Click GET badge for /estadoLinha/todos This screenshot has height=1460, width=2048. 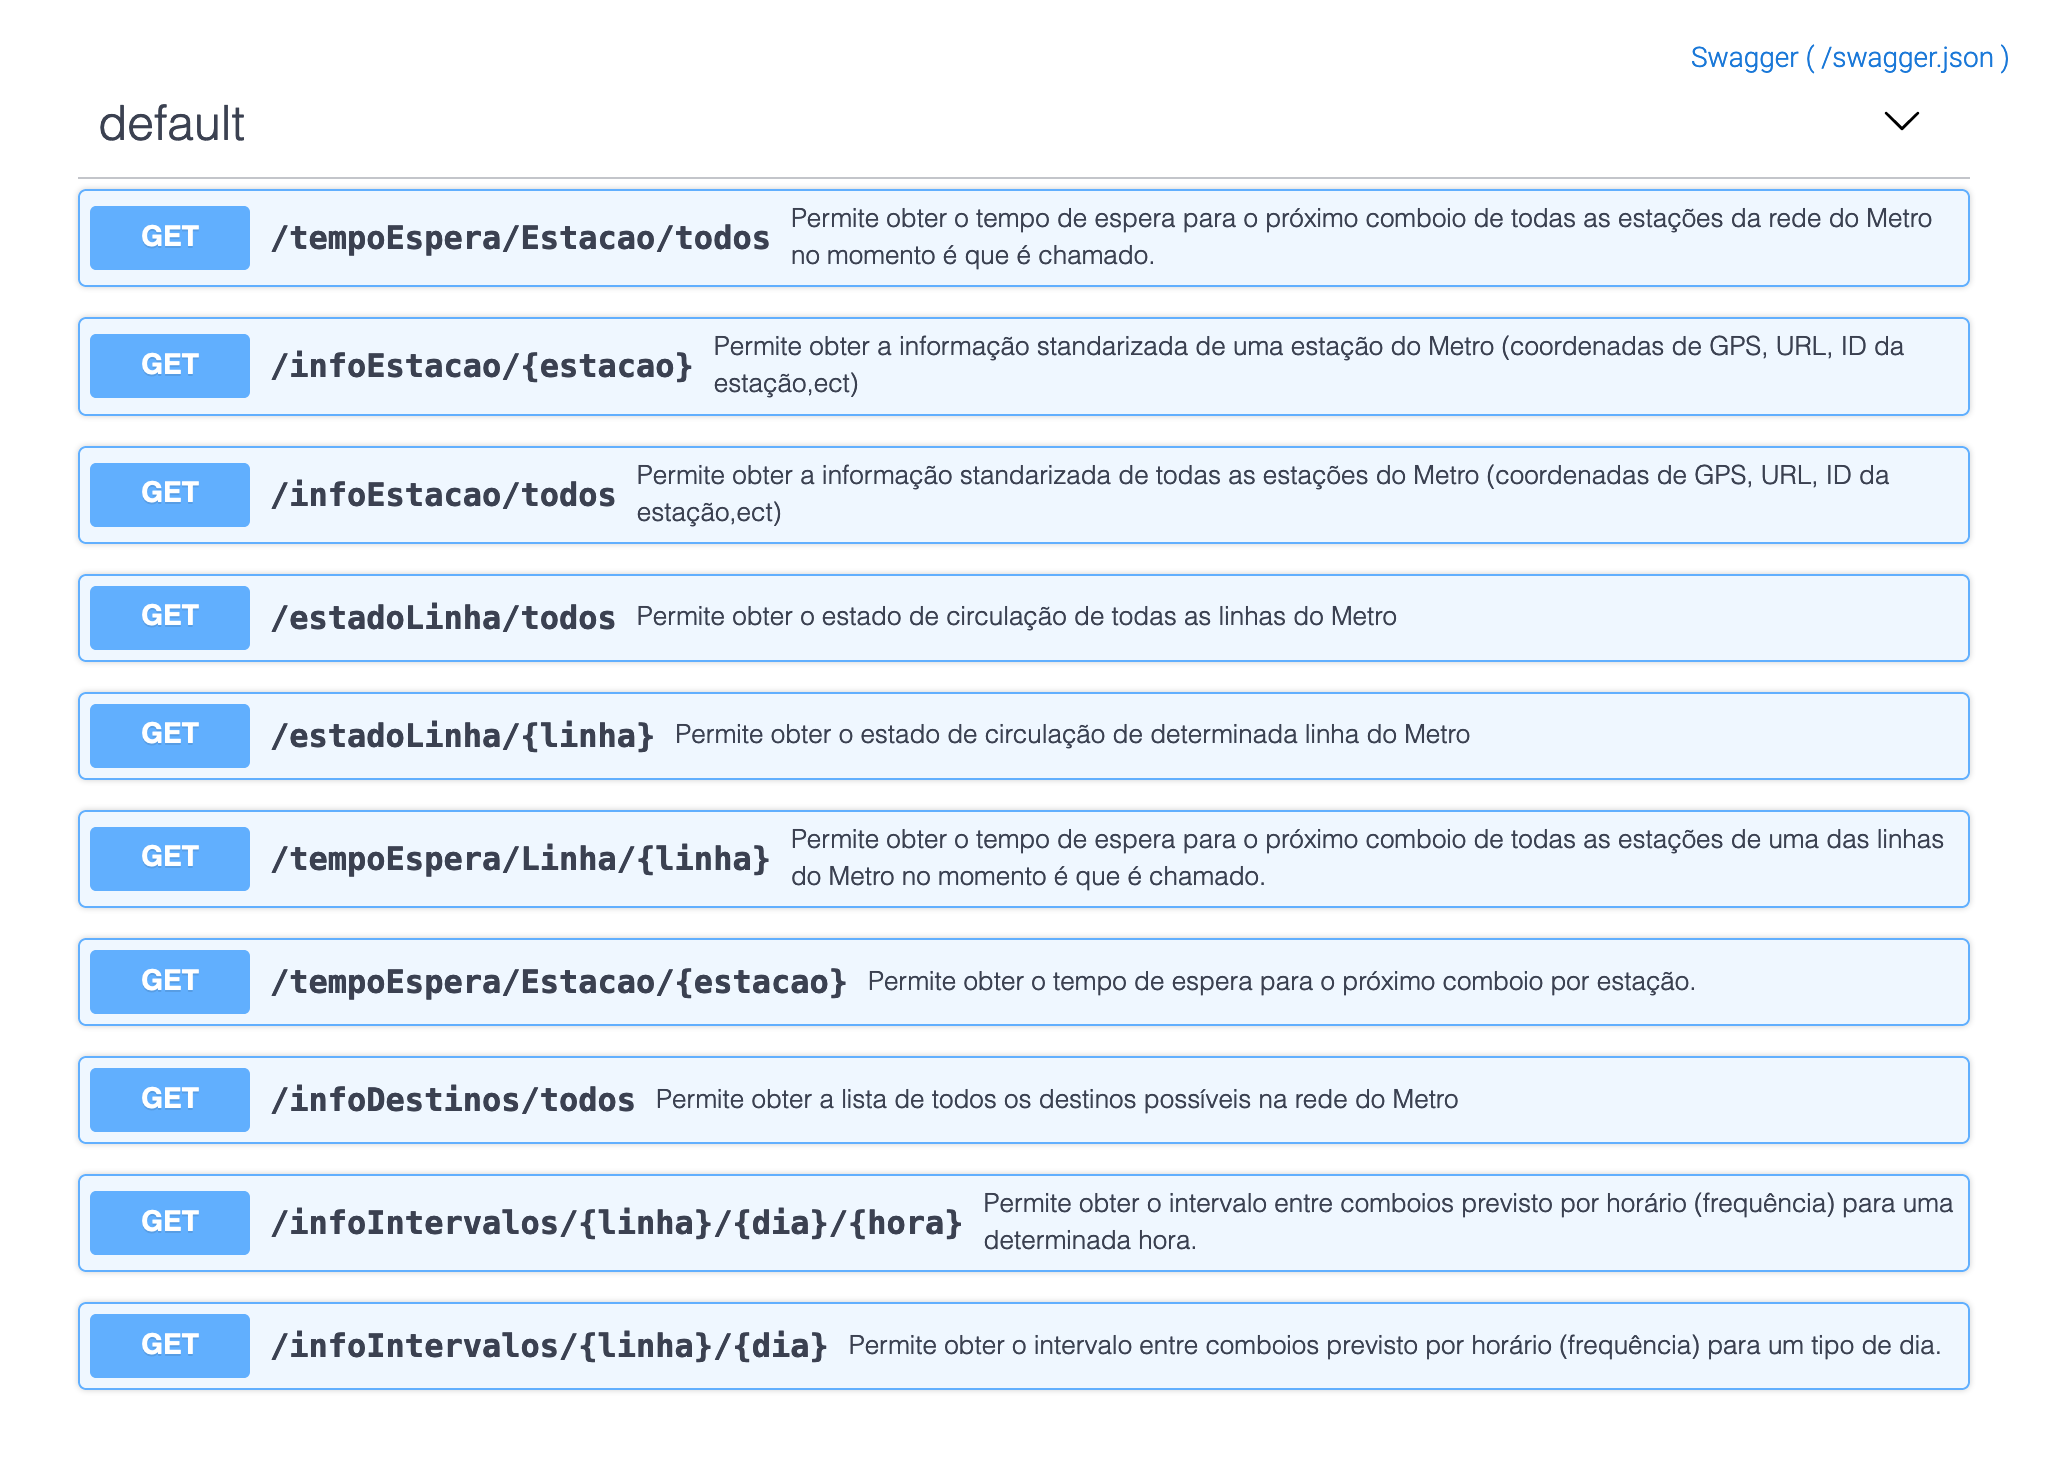pos(170,618)
